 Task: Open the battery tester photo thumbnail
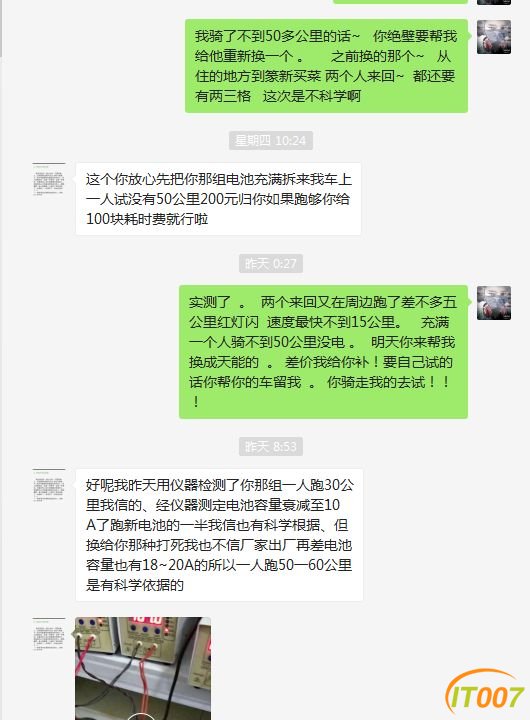pos(143,668)
